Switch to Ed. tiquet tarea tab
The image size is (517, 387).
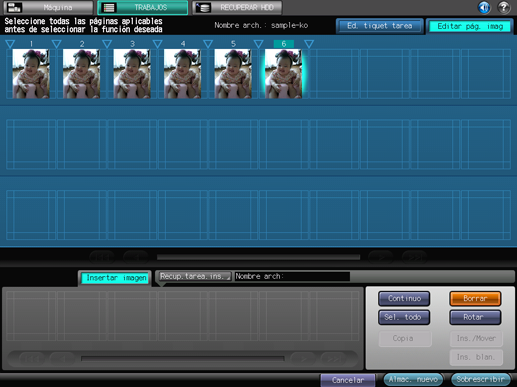(x=380, y=26)
